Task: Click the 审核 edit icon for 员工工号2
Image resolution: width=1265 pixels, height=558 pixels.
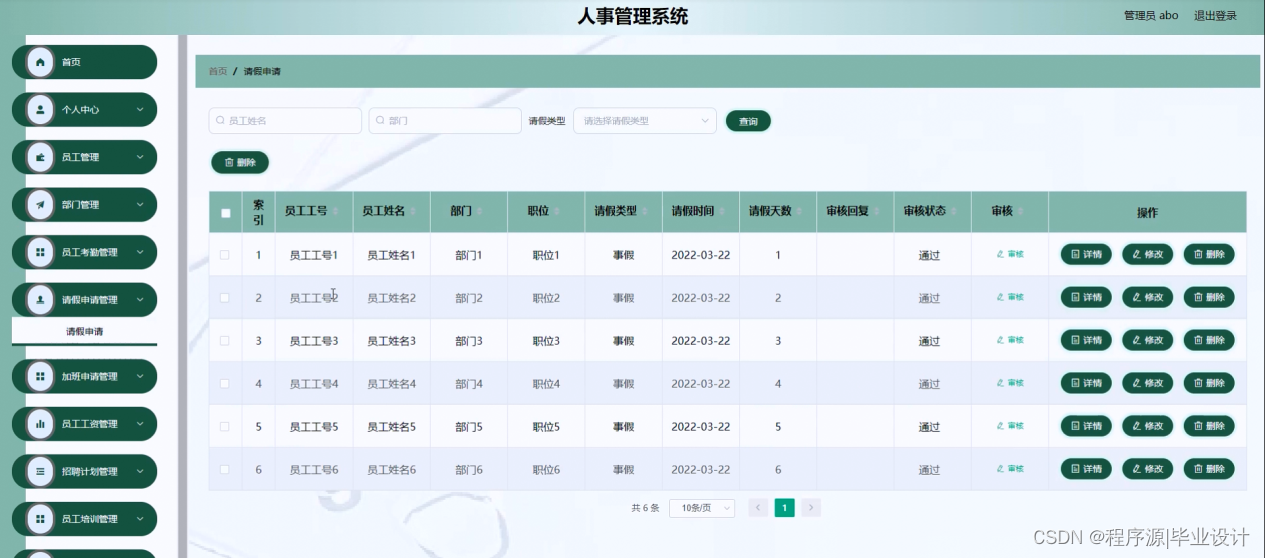Action: pos(1000,297)
